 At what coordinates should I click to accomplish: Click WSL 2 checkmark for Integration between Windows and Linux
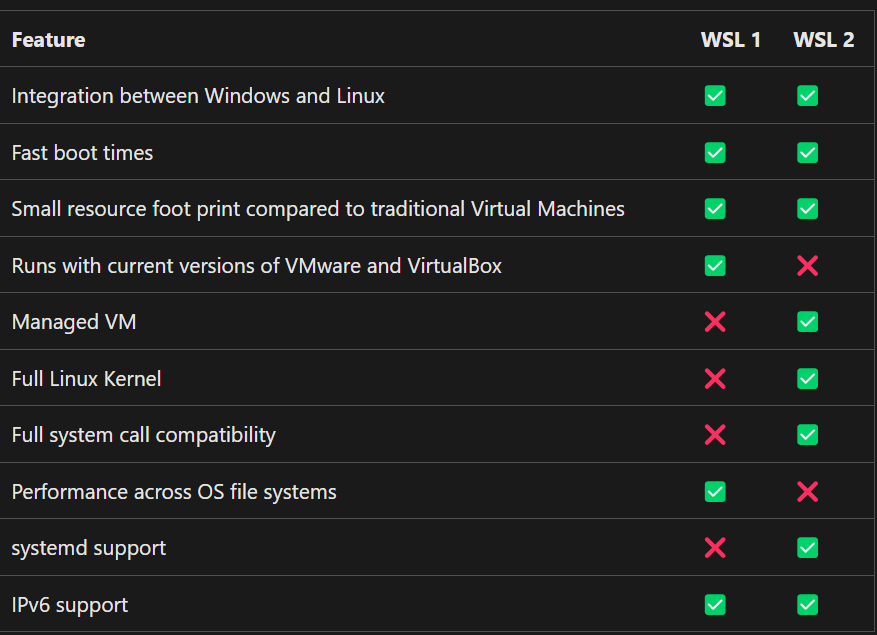click(x=807, y=96)
